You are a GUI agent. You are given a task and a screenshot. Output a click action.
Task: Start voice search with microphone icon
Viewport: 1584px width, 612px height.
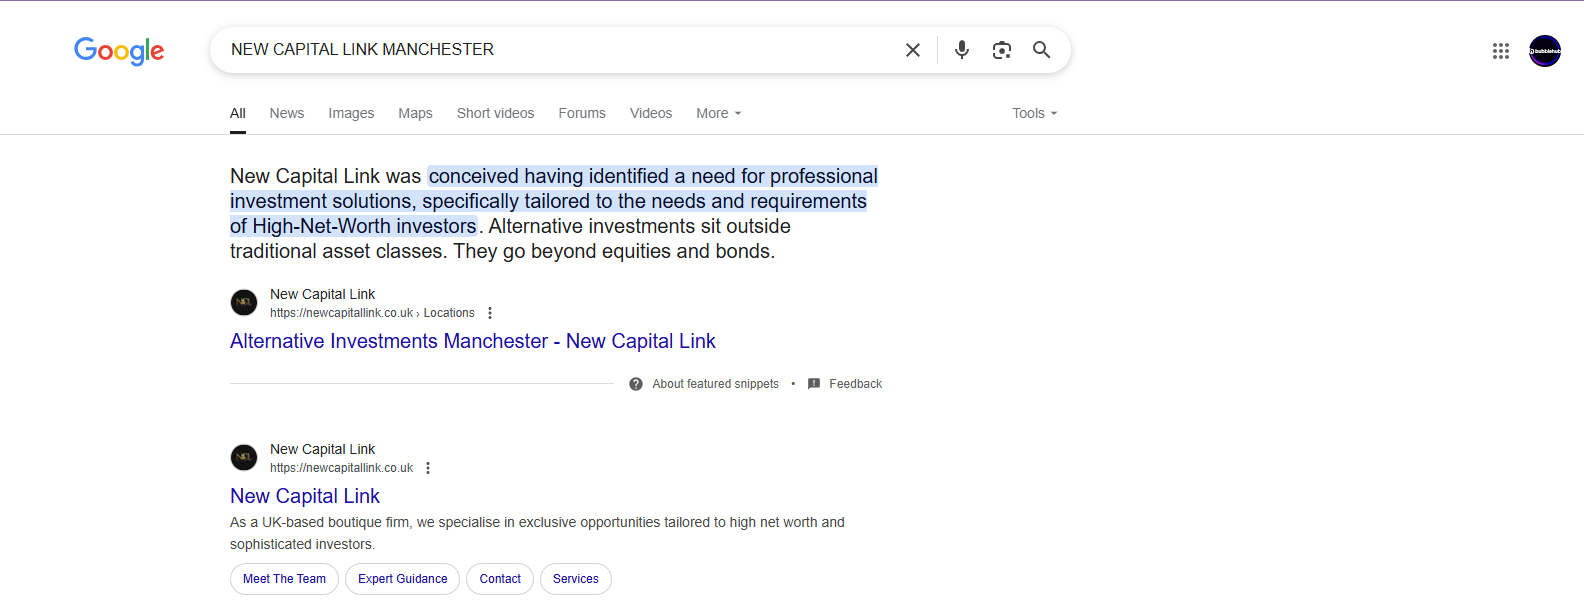click(962, 50)
